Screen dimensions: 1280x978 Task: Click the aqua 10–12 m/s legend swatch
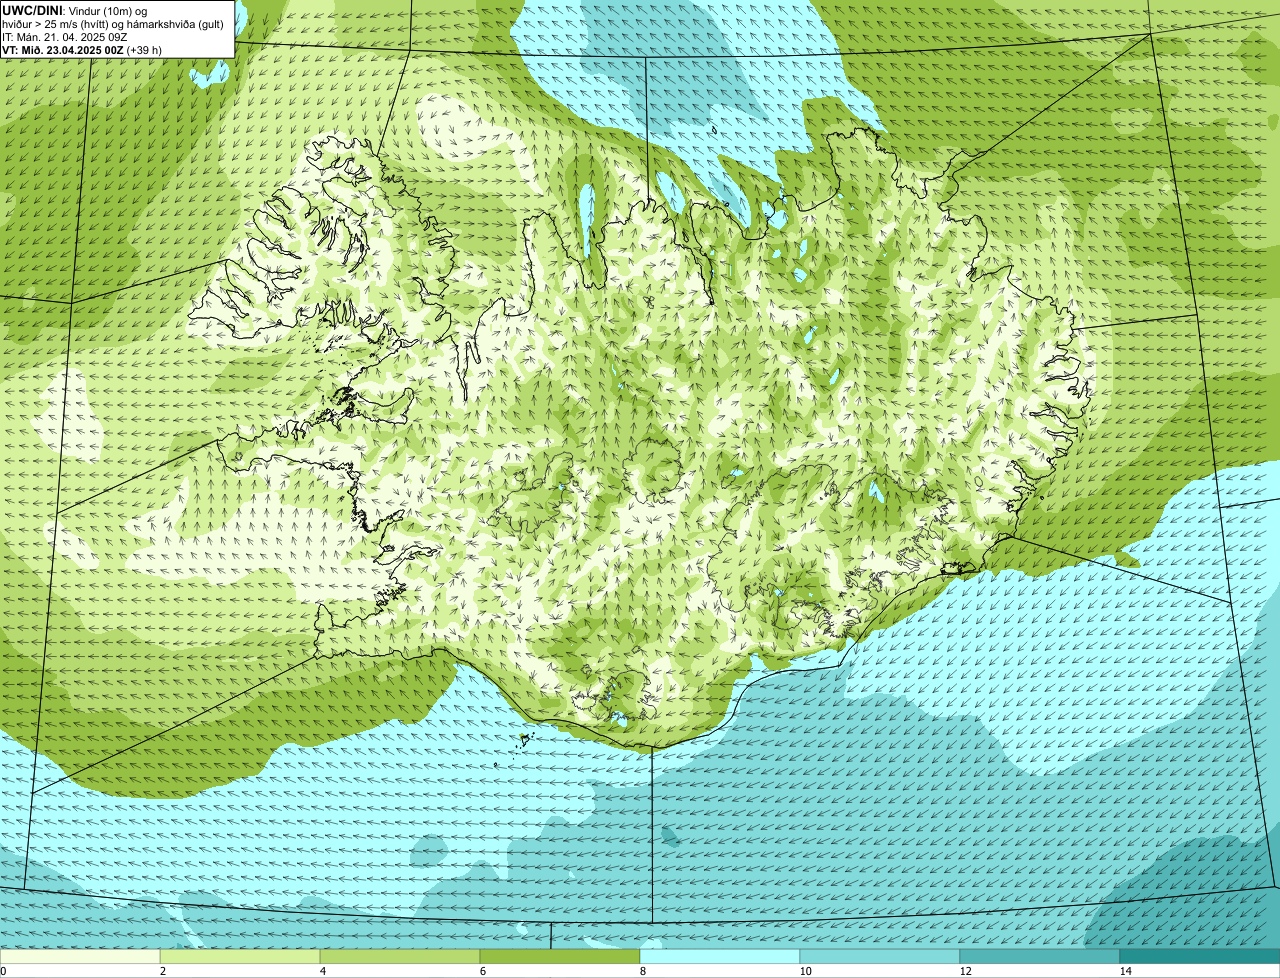tap(880, 957)
